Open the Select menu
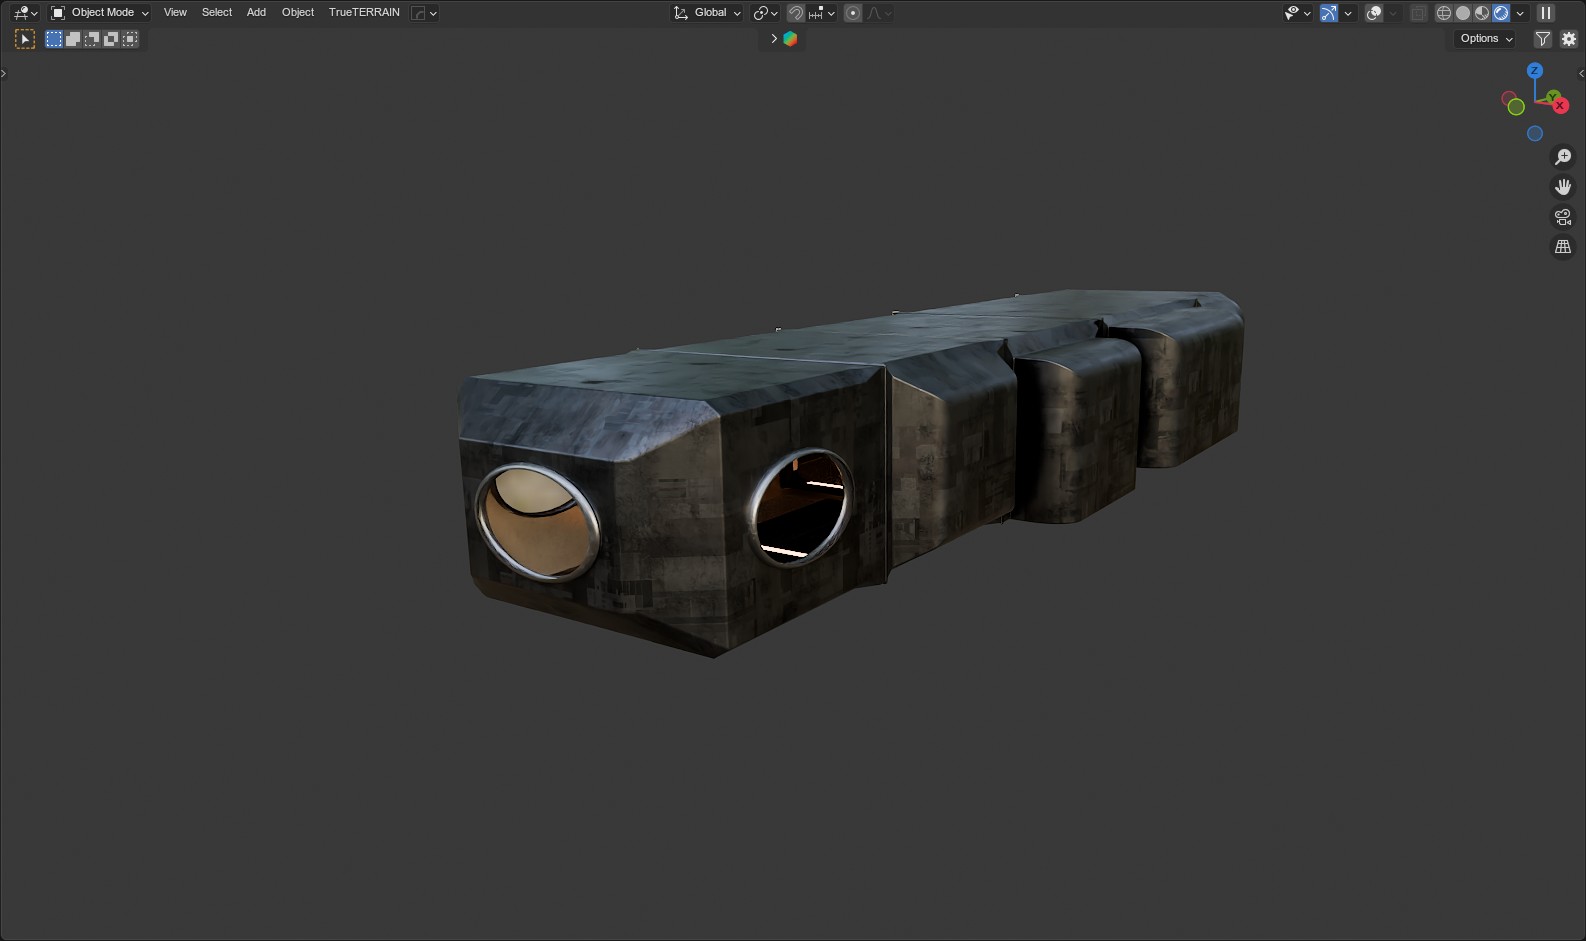This screenshot has width=1586, height=941. (217, 13)
